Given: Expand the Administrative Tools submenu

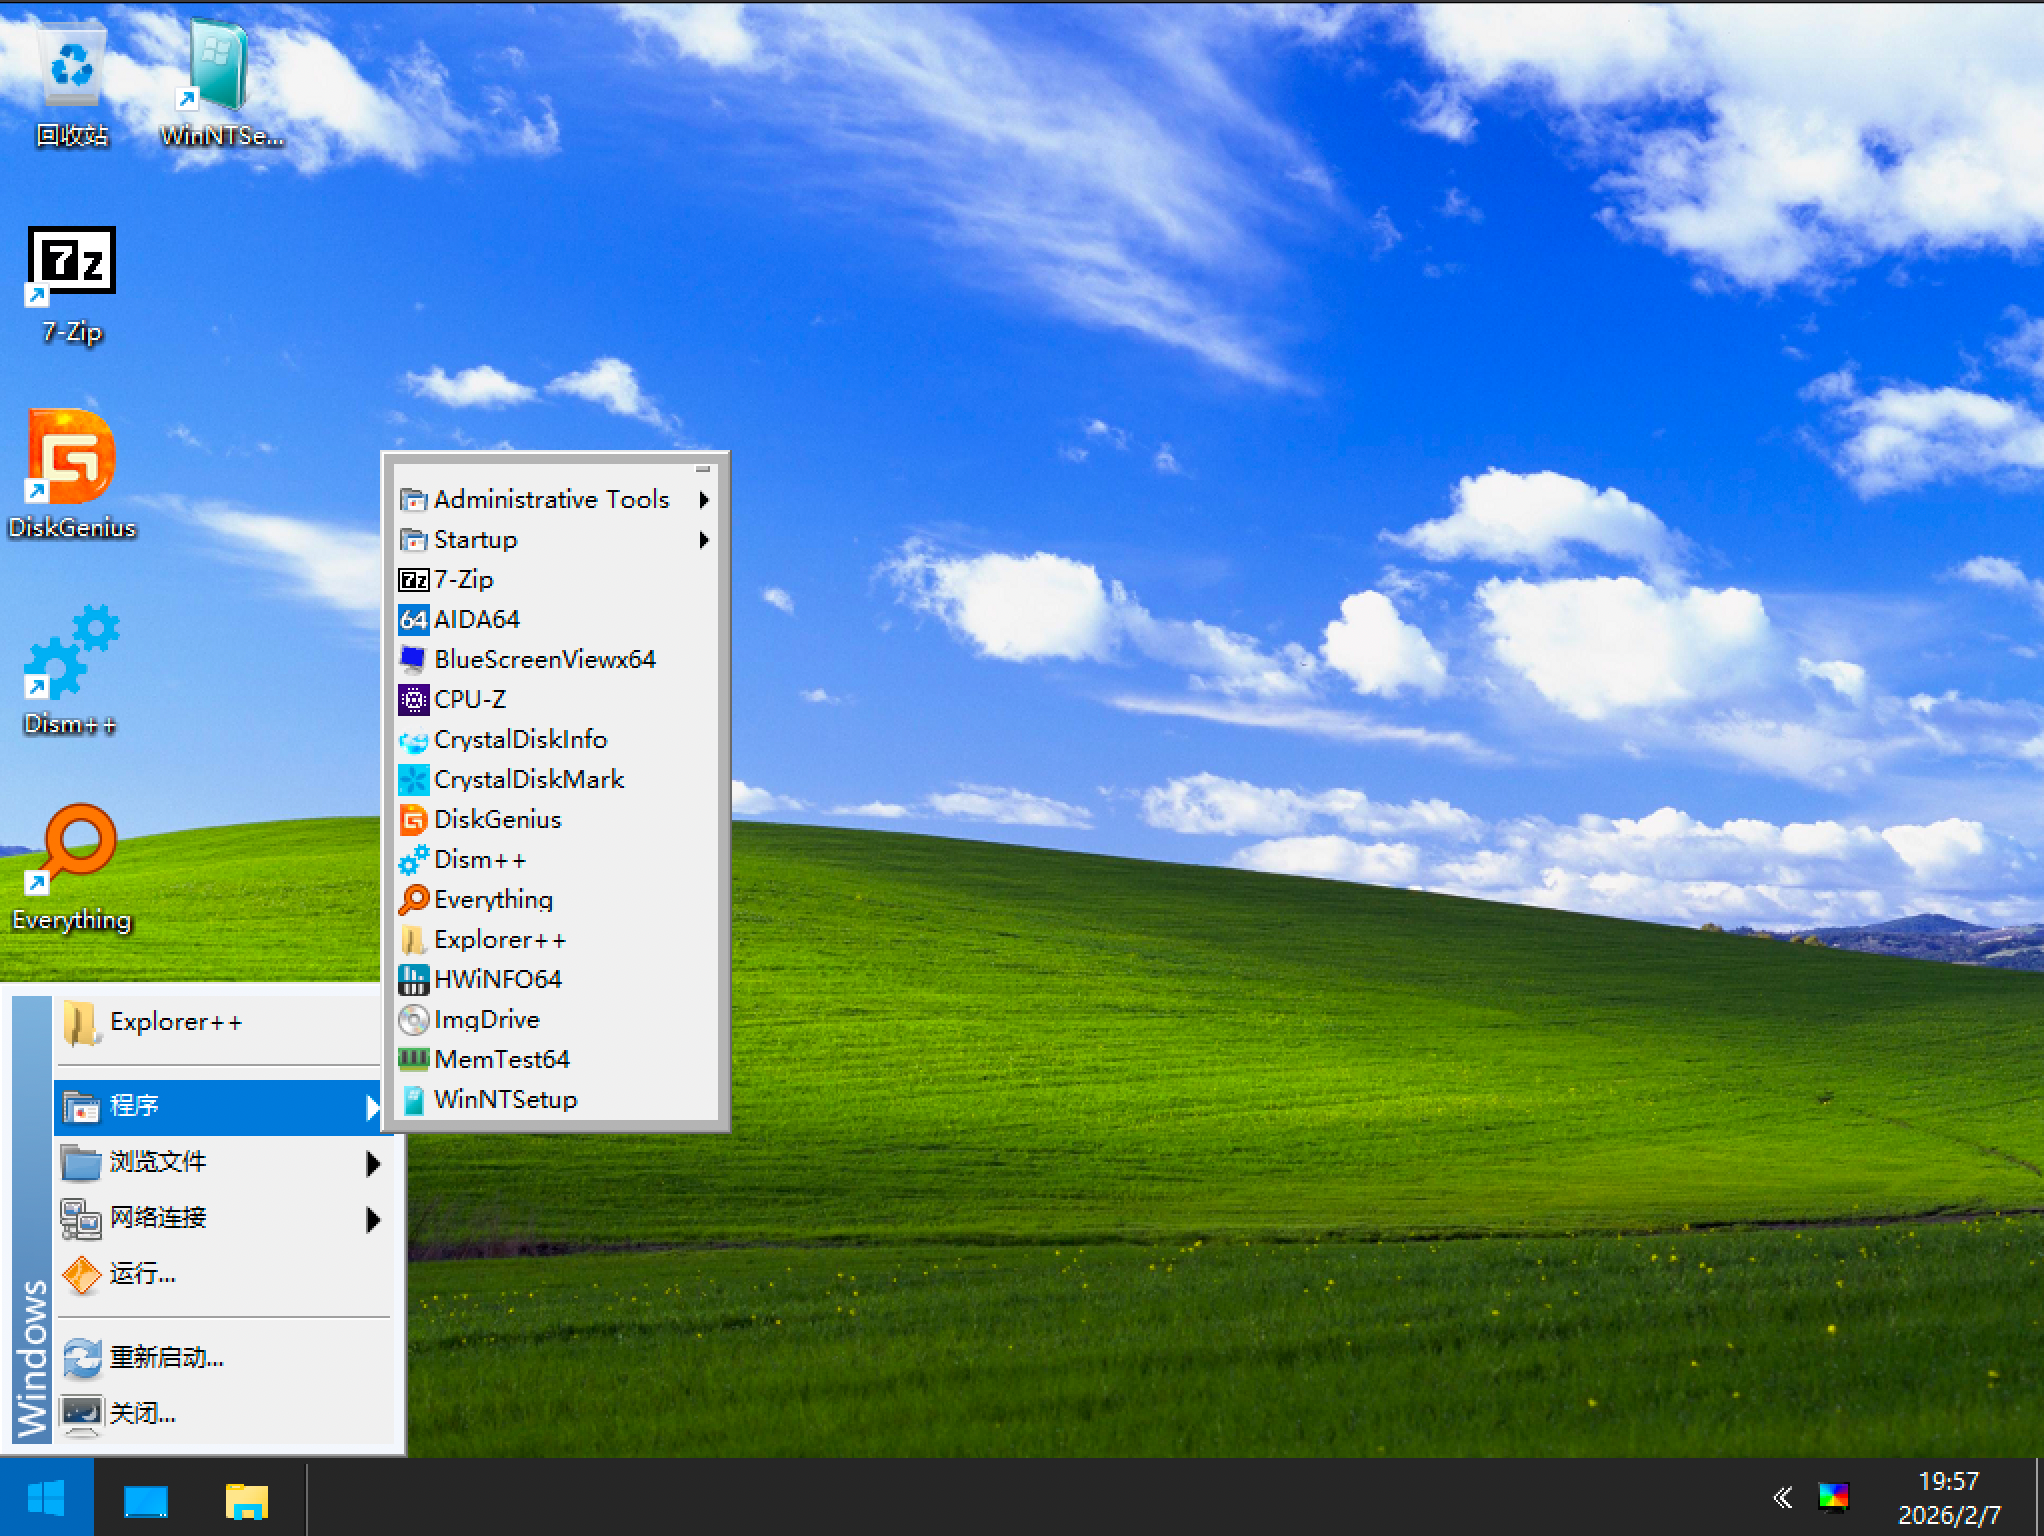Looking at the screenshot, I should 553,499.
